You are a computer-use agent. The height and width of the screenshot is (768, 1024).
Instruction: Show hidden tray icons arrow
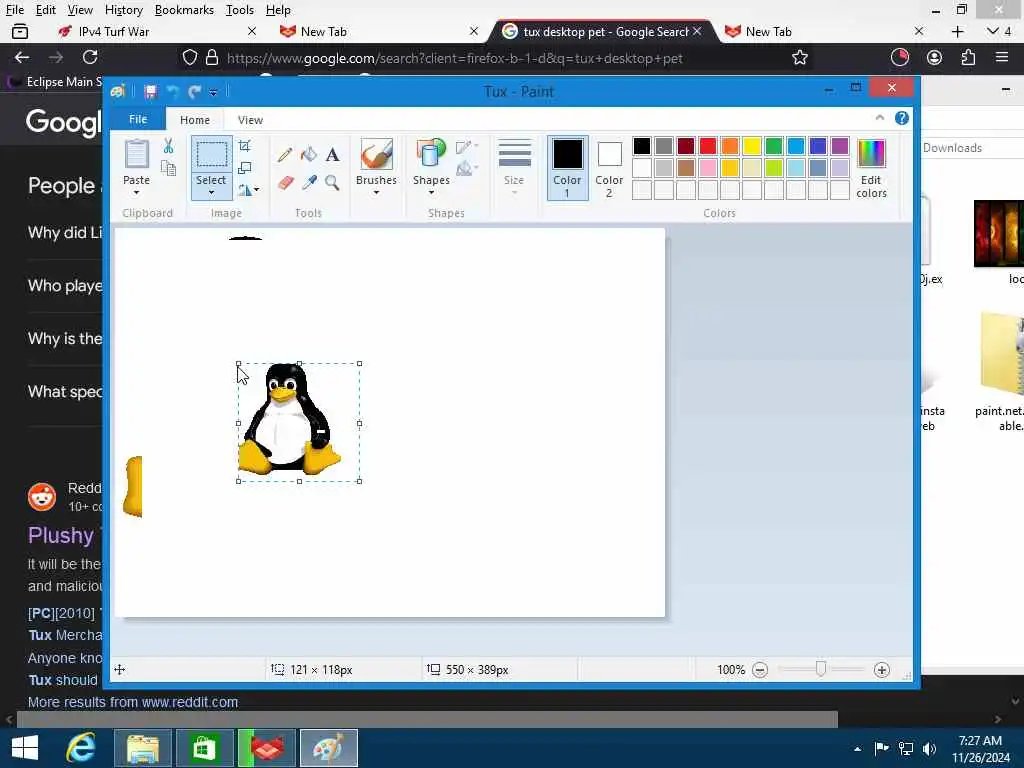click(x=857, y=749)
